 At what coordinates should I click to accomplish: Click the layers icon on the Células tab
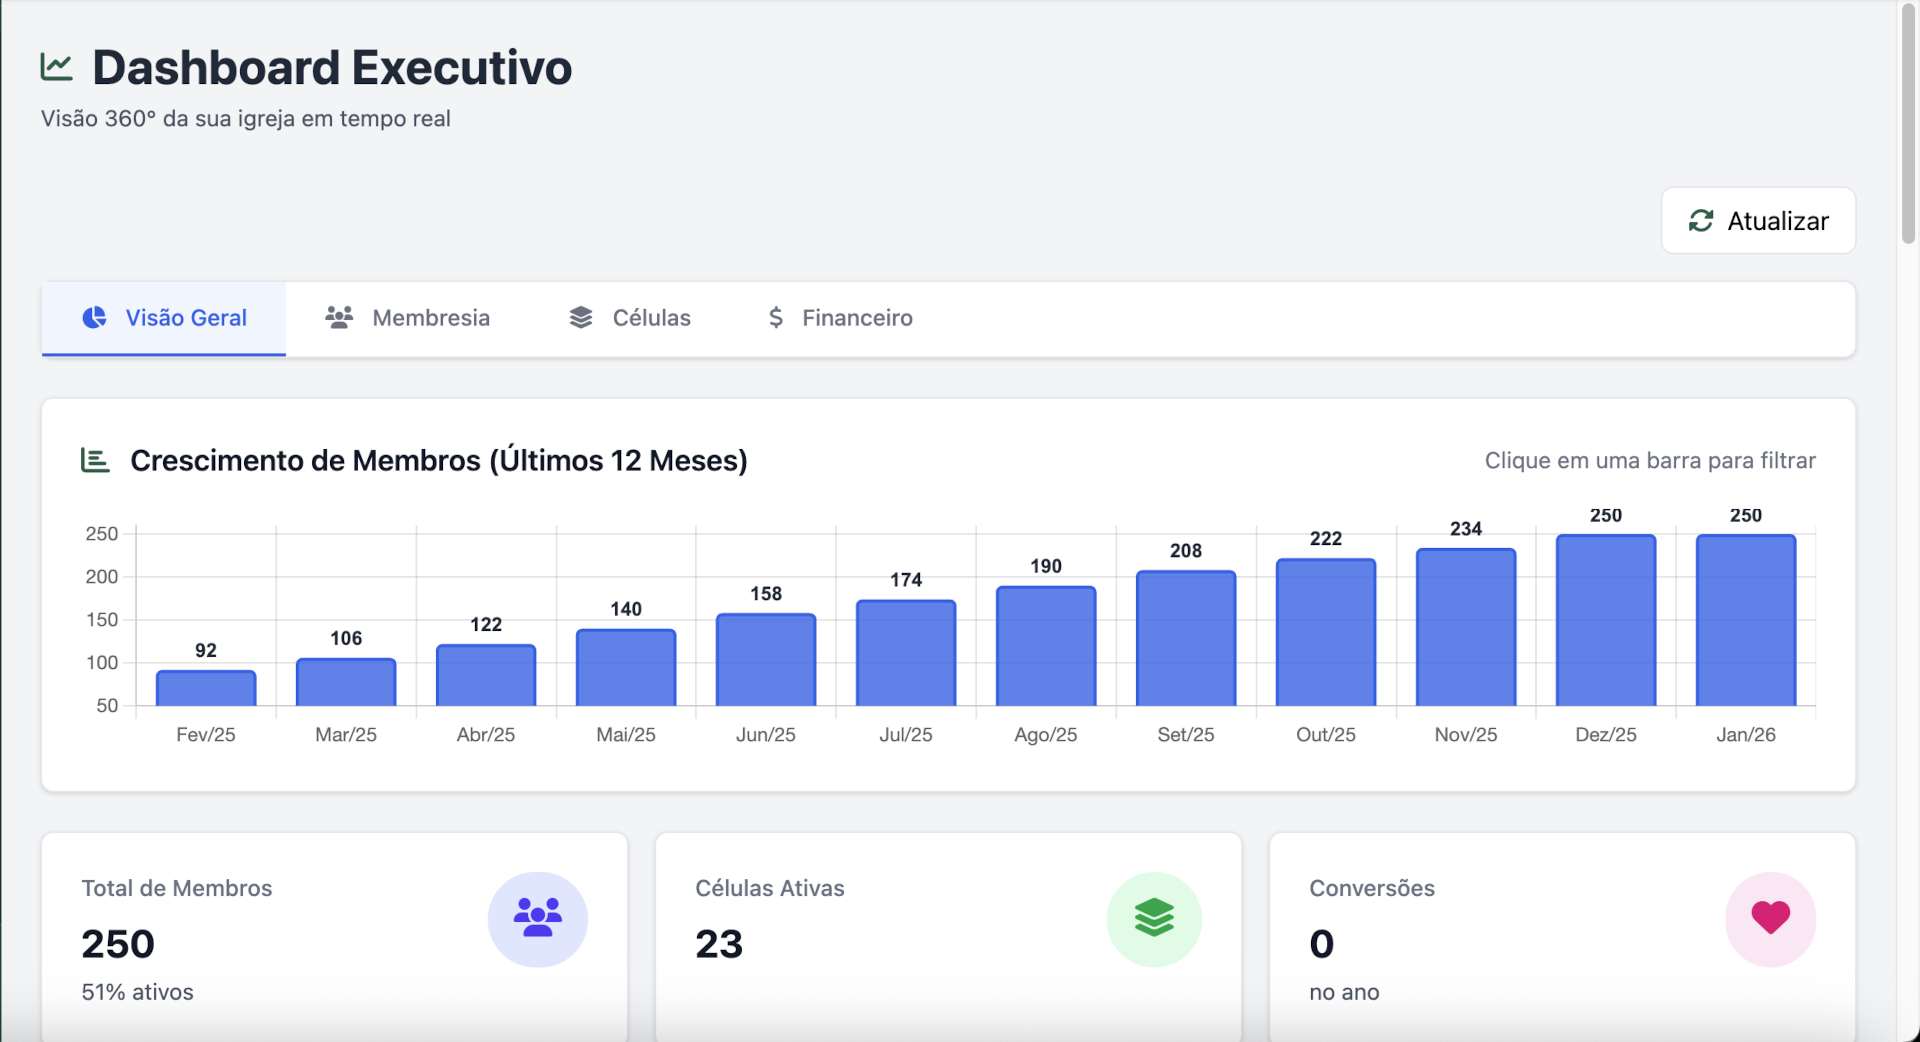pos(581,317)
